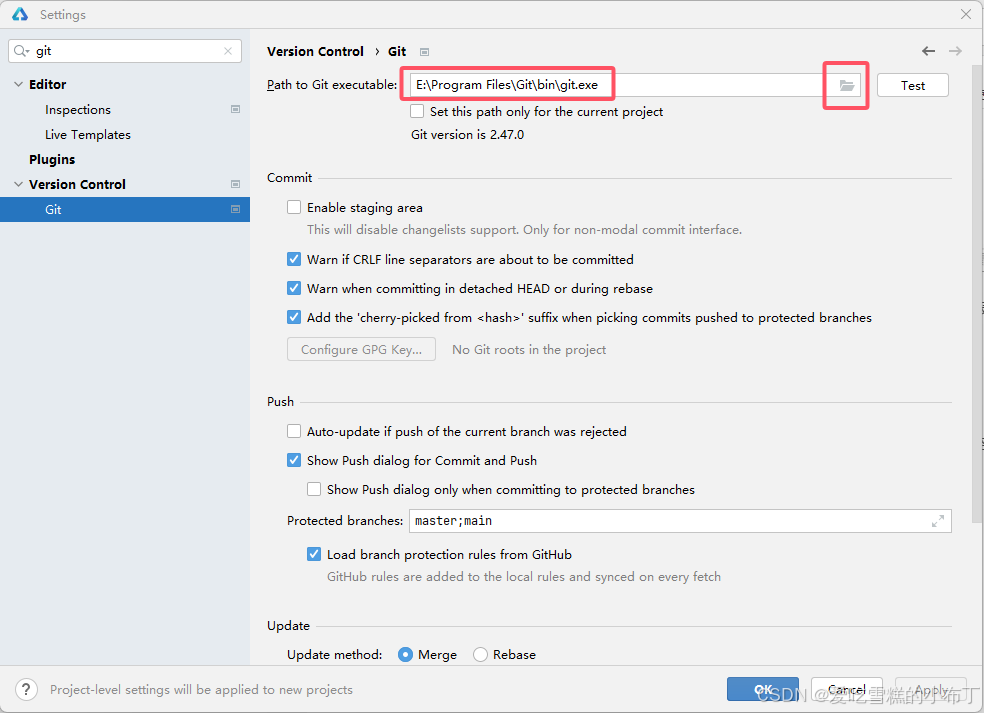Click the Update section header
984x713 pixels.
pyautogui.click(x=289, y=626)
